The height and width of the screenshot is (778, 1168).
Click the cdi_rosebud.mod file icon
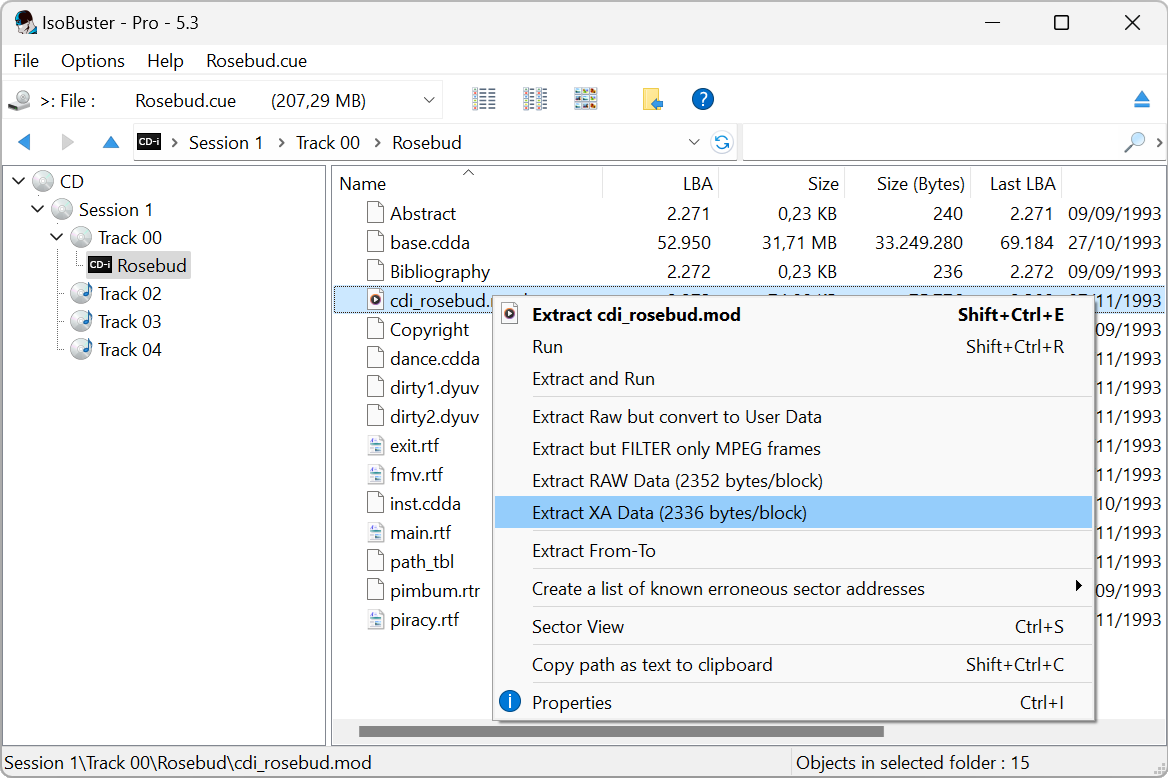(x=376, y=300)
